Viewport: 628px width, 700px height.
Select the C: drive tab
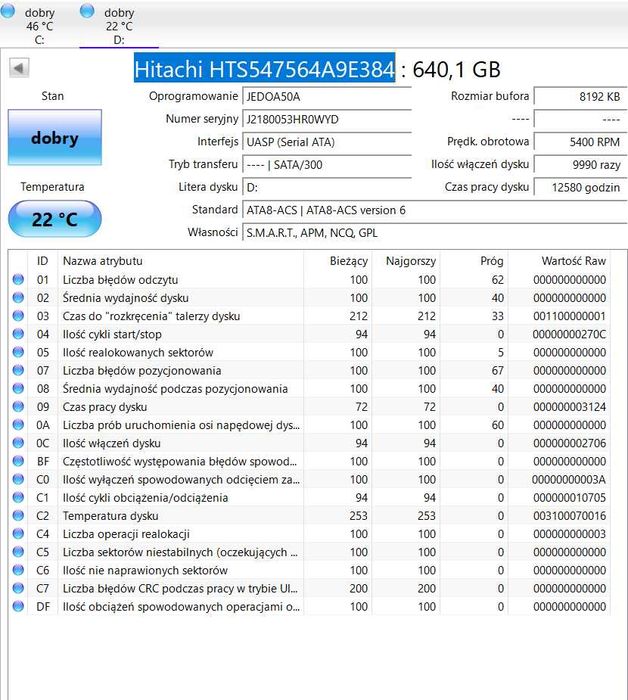39,24
